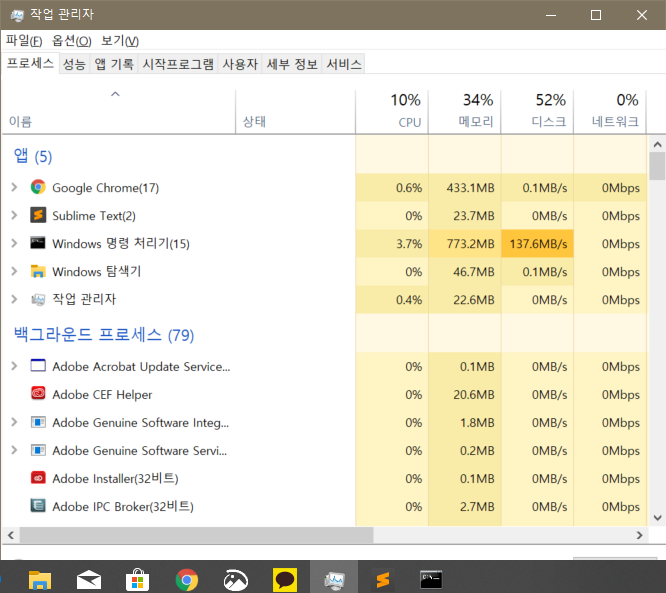Click the Adobe IPC Broker(32비트) icon
This screenshot has height=593, width=666.
tap(38, 506)
